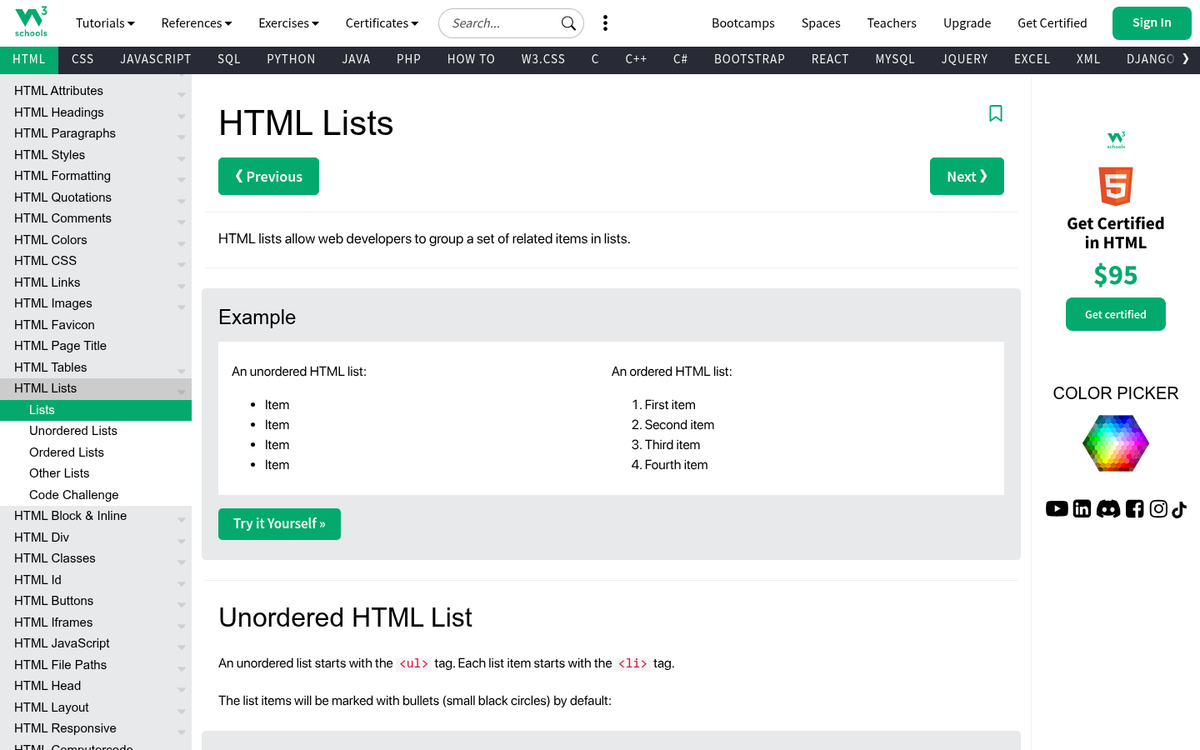Switch to the JAVASCRIPT tab

click(156, 59)
